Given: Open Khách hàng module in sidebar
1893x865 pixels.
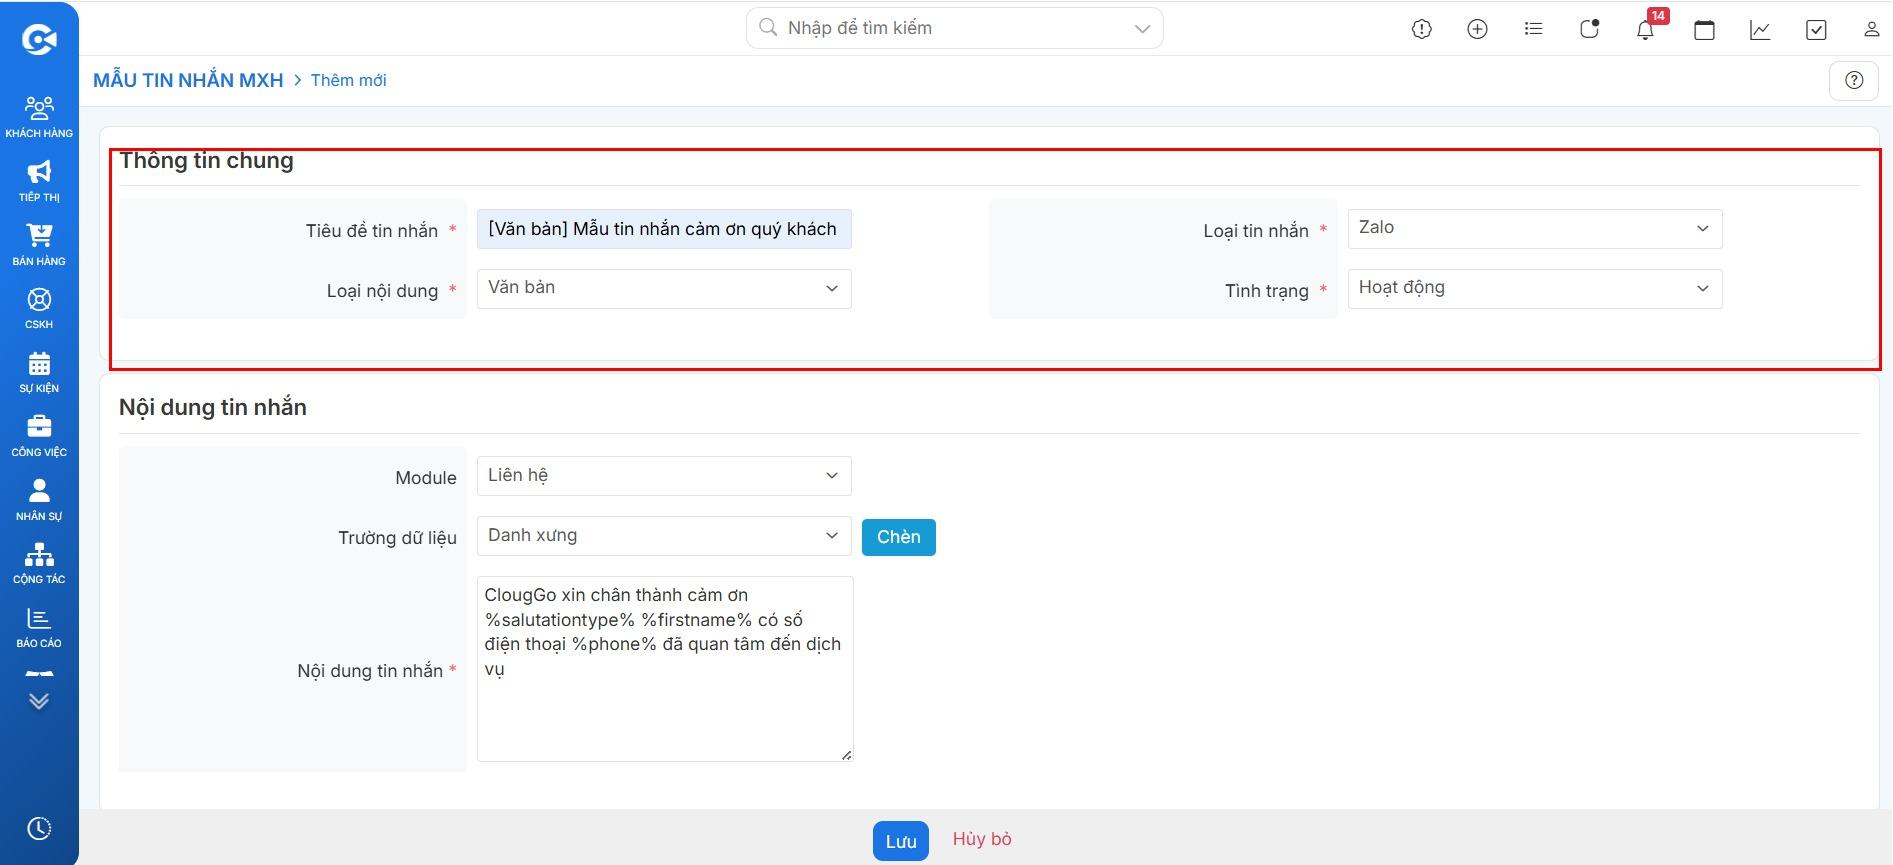Looking at the screenshot, I should 39,116.
